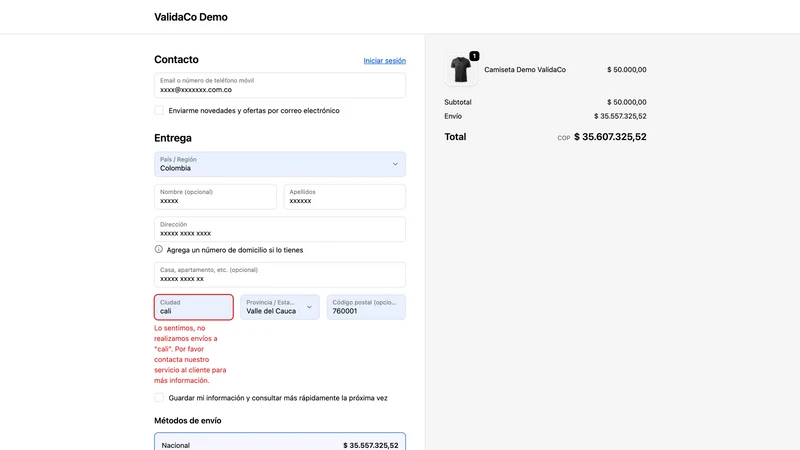Click Casa, apartamento, etc. field

click(x=280, y=274)
